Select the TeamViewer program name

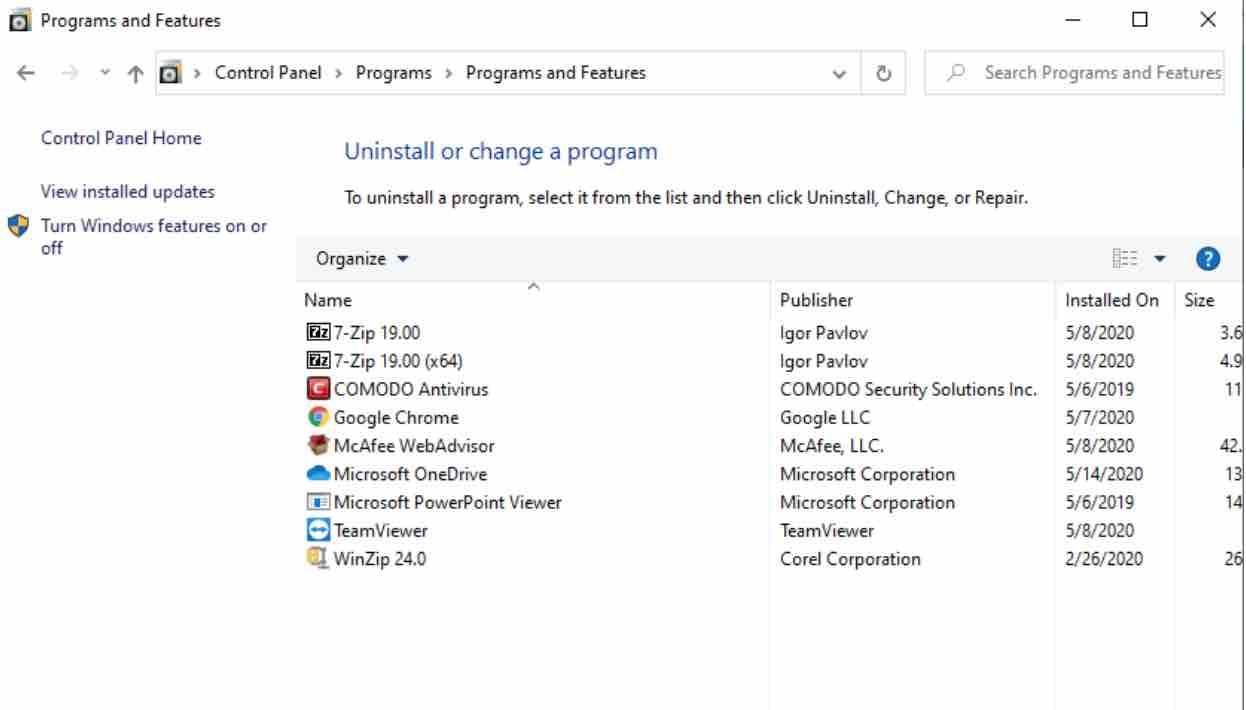tap(380, 530)
